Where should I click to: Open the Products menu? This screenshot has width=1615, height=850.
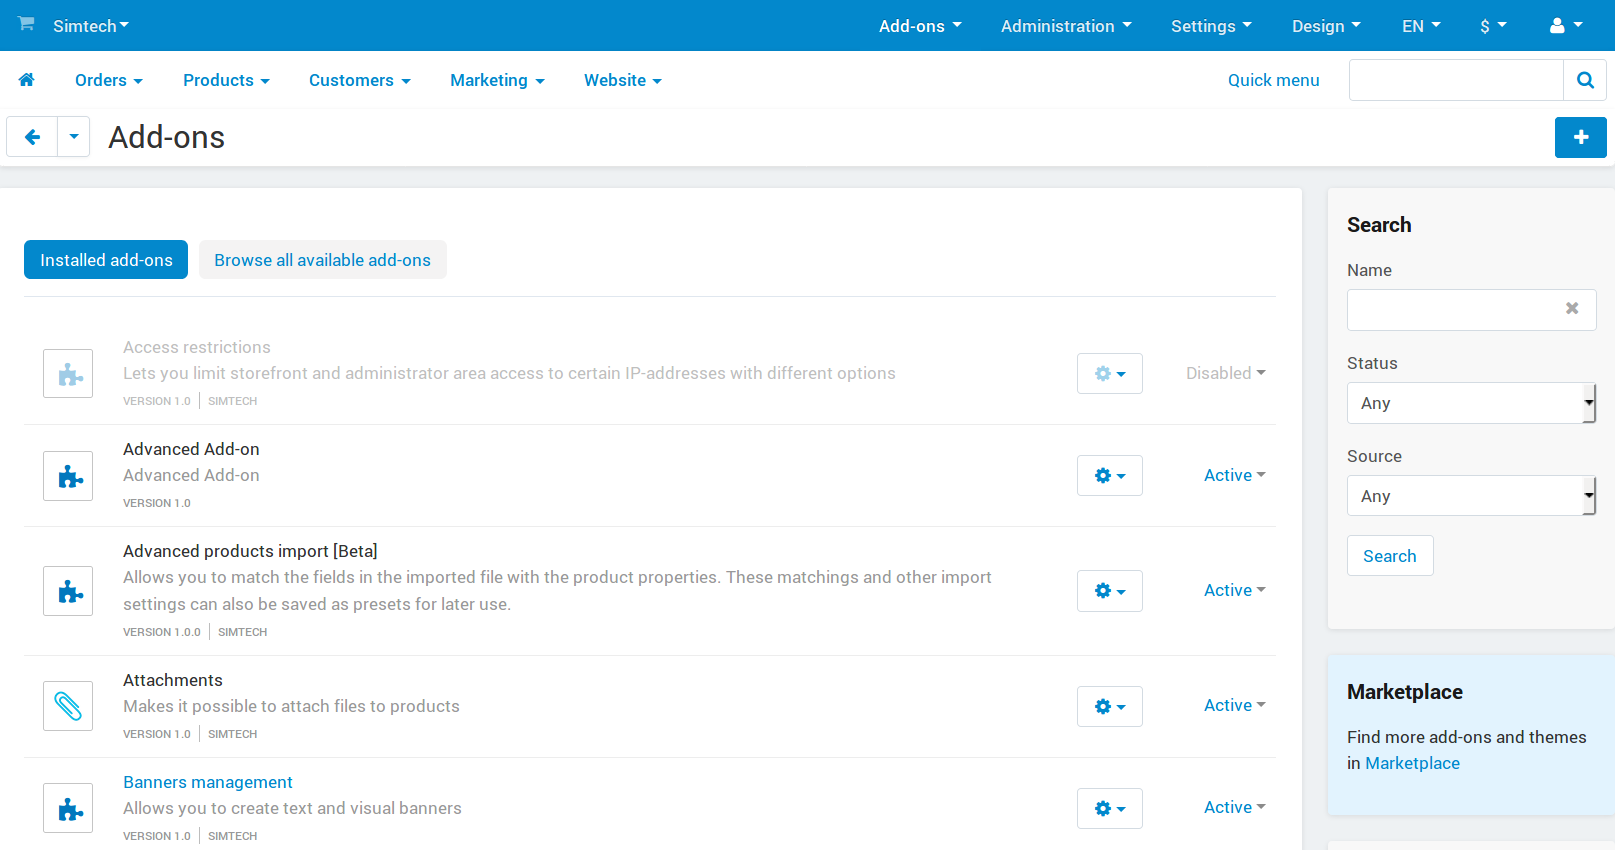coord(226,80)
